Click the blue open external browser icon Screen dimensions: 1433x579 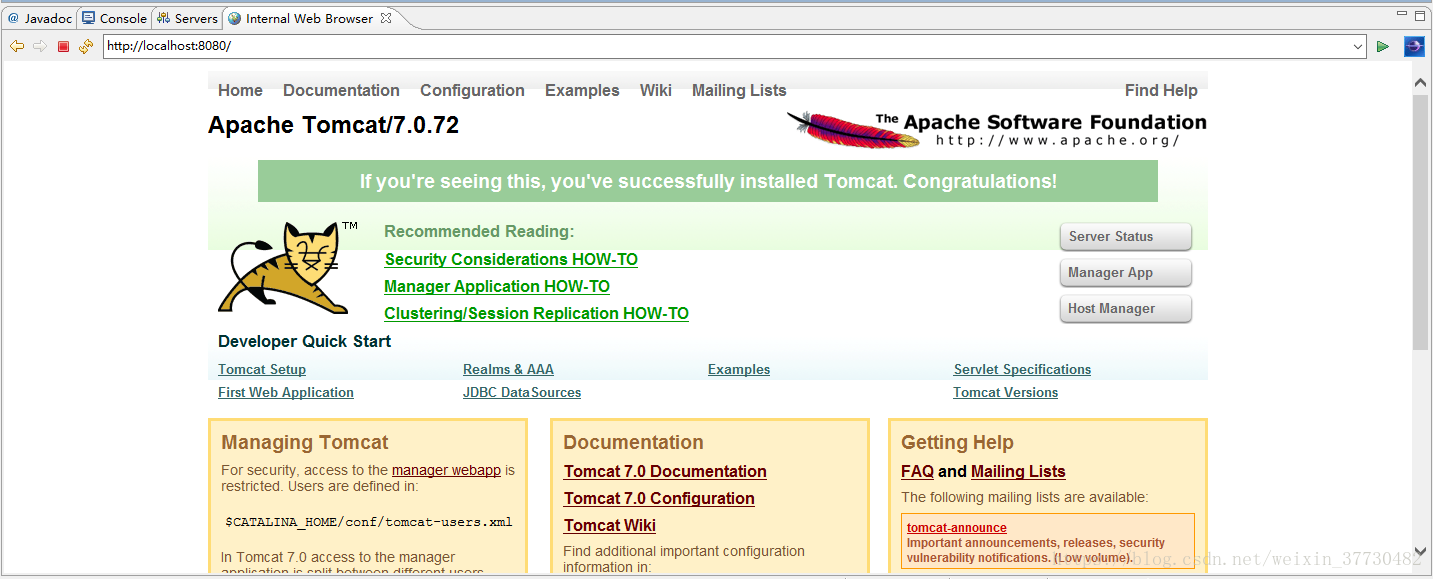click(1414, 46)
